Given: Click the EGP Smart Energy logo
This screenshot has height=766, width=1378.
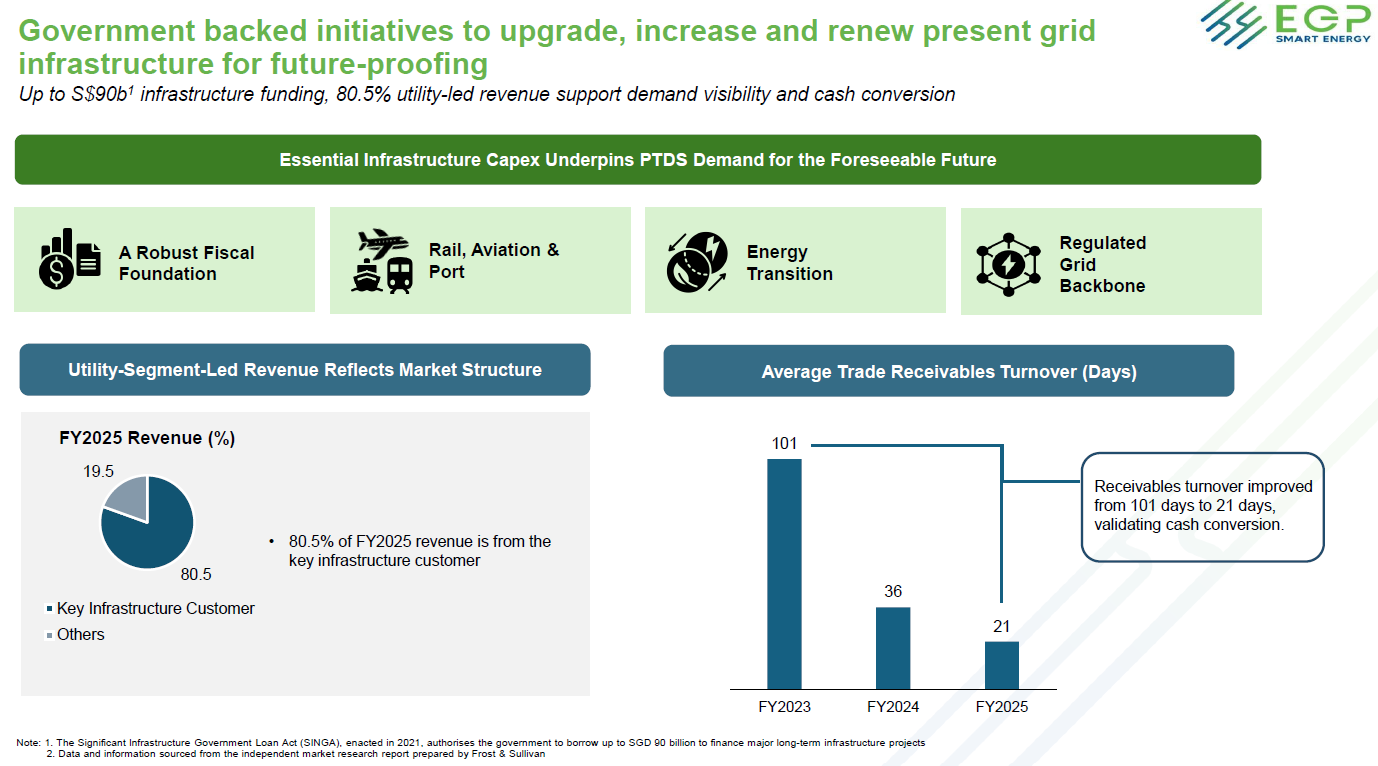Looking at the screenshot, I should coord(1283,24).
